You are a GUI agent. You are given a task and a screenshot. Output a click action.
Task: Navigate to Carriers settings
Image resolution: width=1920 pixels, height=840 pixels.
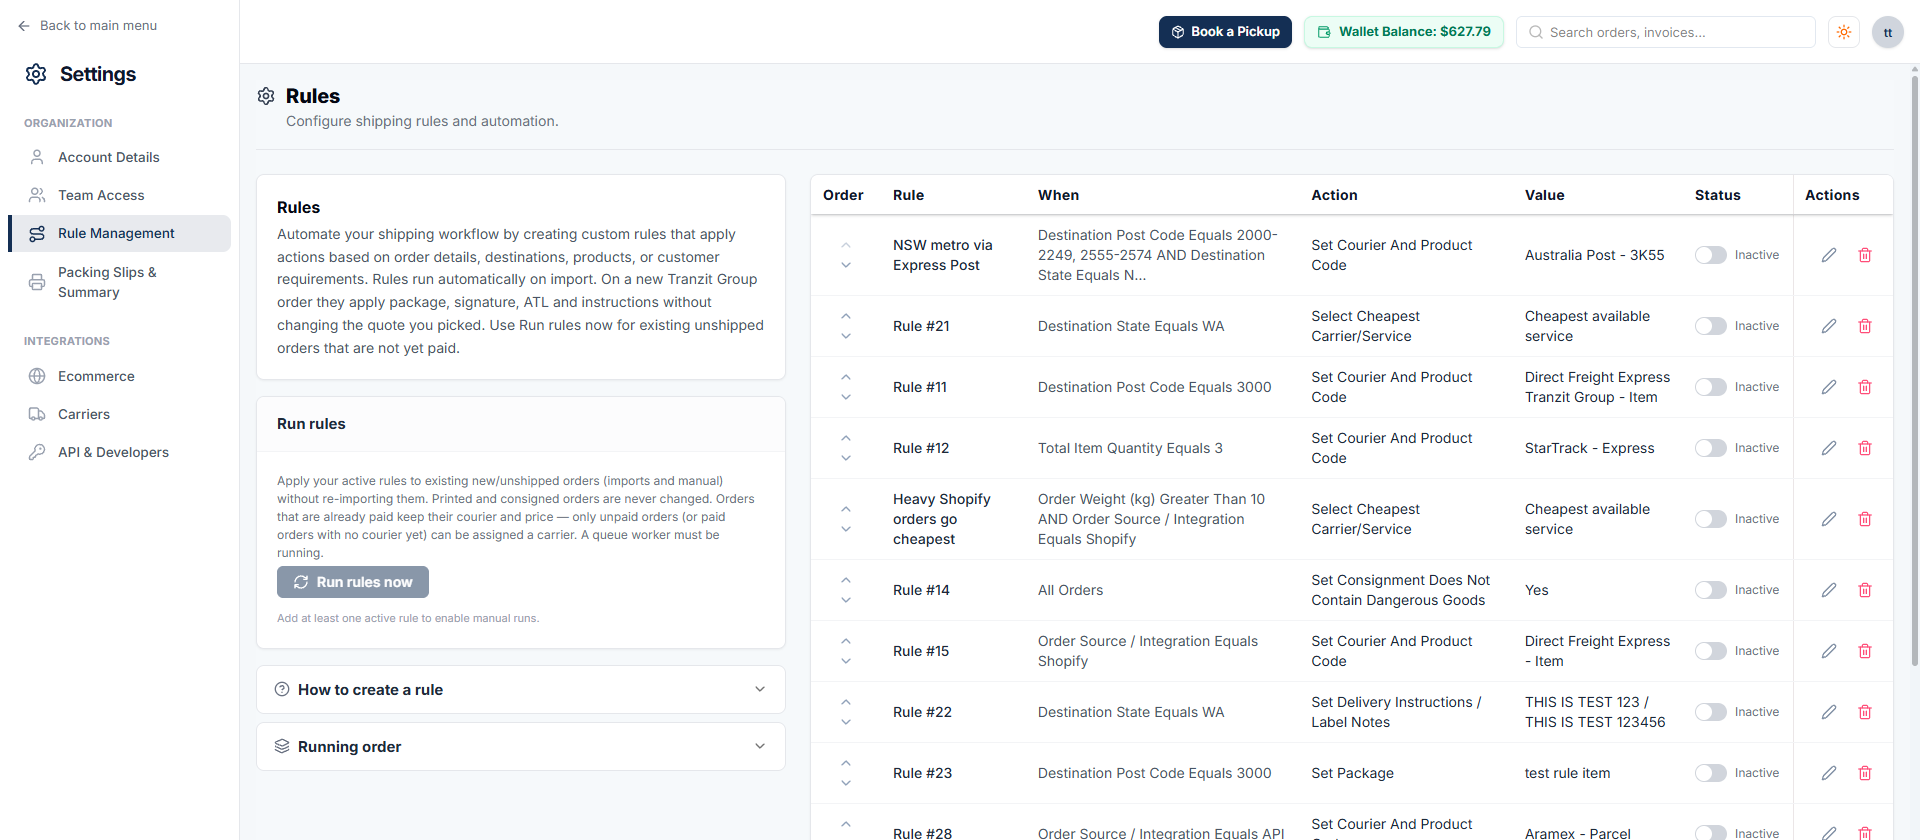click(119, 414)
